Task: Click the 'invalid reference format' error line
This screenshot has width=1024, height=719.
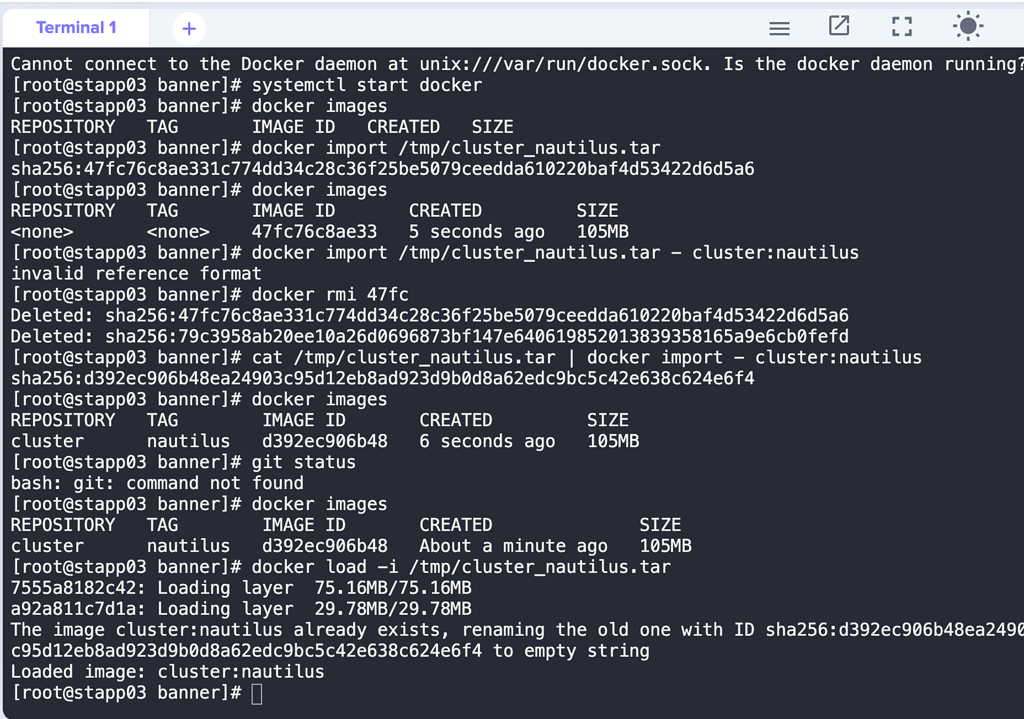Action: 136,273
